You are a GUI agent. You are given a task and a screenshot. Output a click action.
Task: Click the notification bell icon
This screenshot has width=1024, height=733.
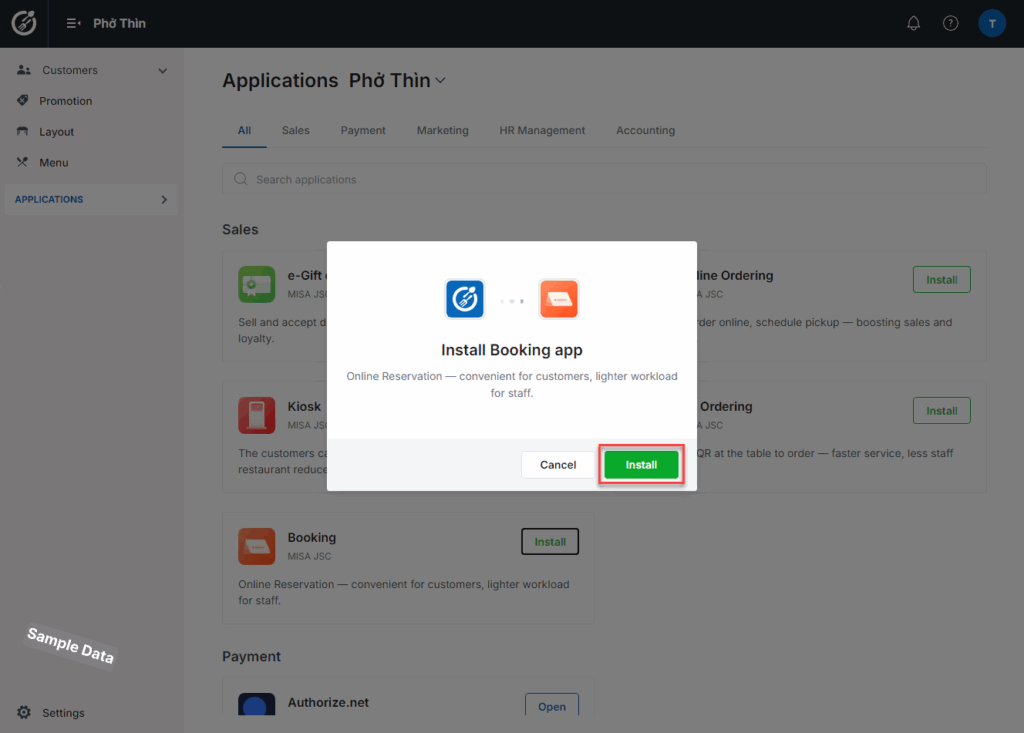(x=913, y=23)
